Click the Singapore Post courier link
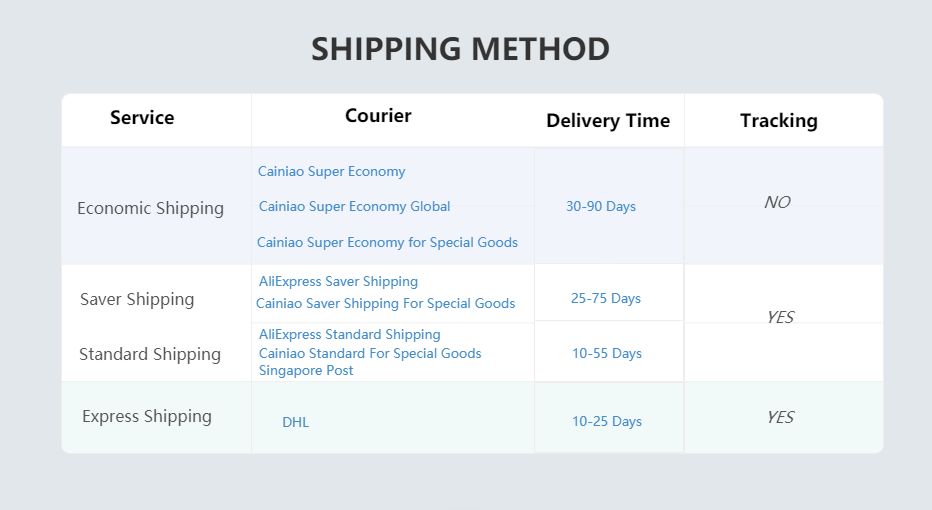Viewport: 932px width, 510px height. pos(306,371)
